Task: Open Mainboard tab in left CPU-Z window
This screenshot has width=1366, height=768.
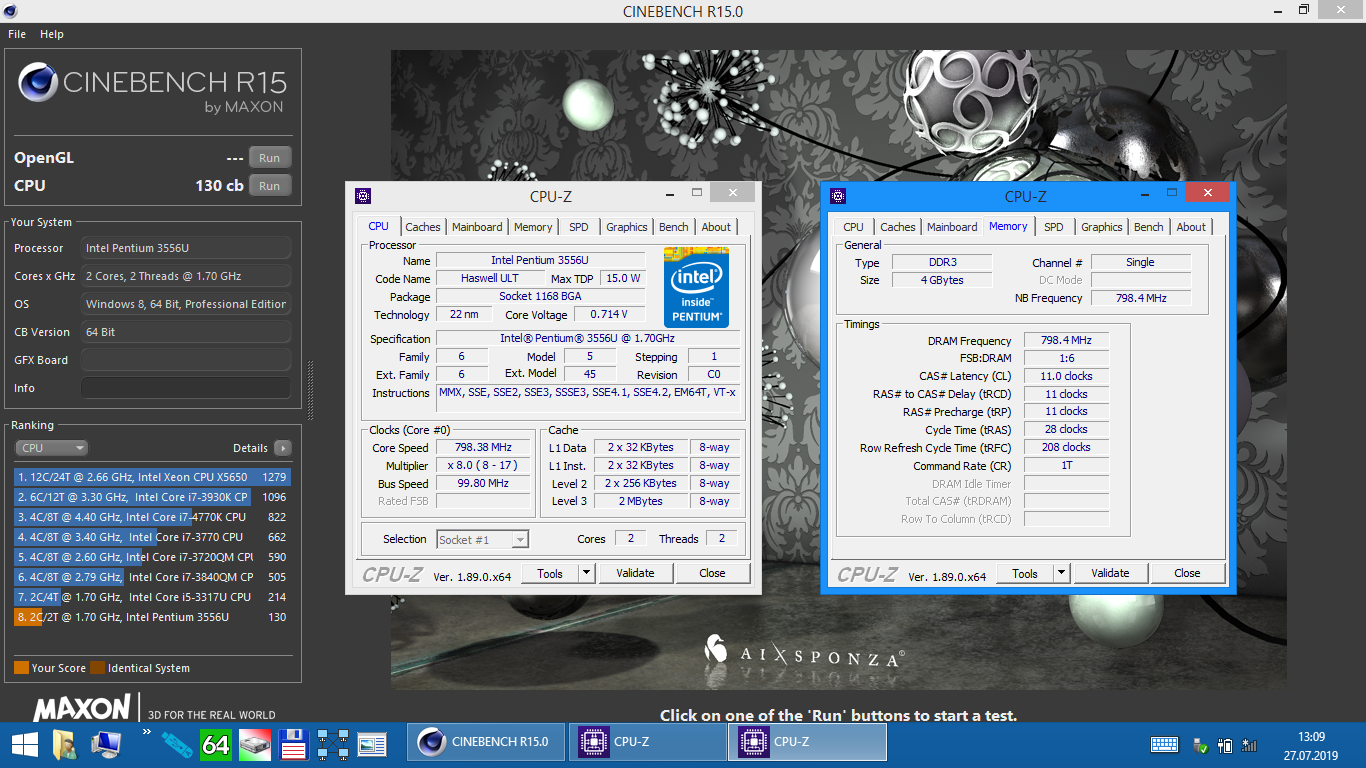Action: [x=477, y=227]
